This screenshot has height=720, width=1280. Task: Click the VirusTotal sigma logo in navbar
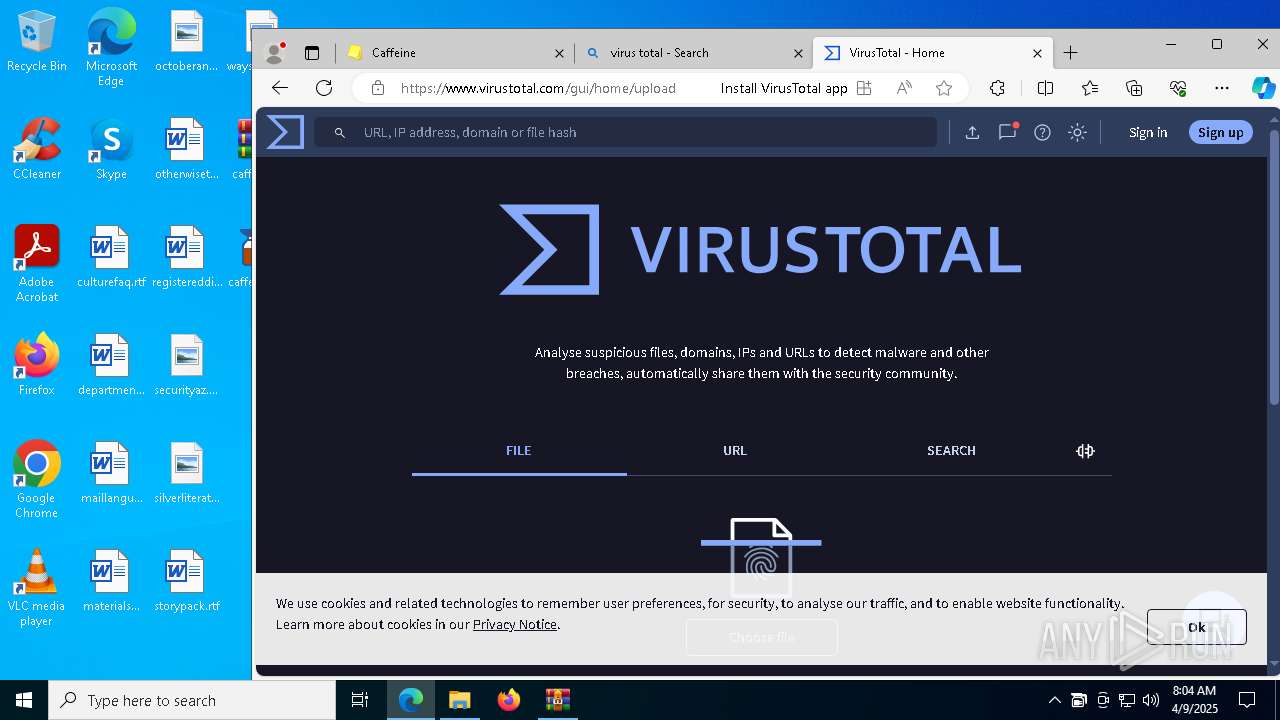pyautogui.click(x=285, y=132)
